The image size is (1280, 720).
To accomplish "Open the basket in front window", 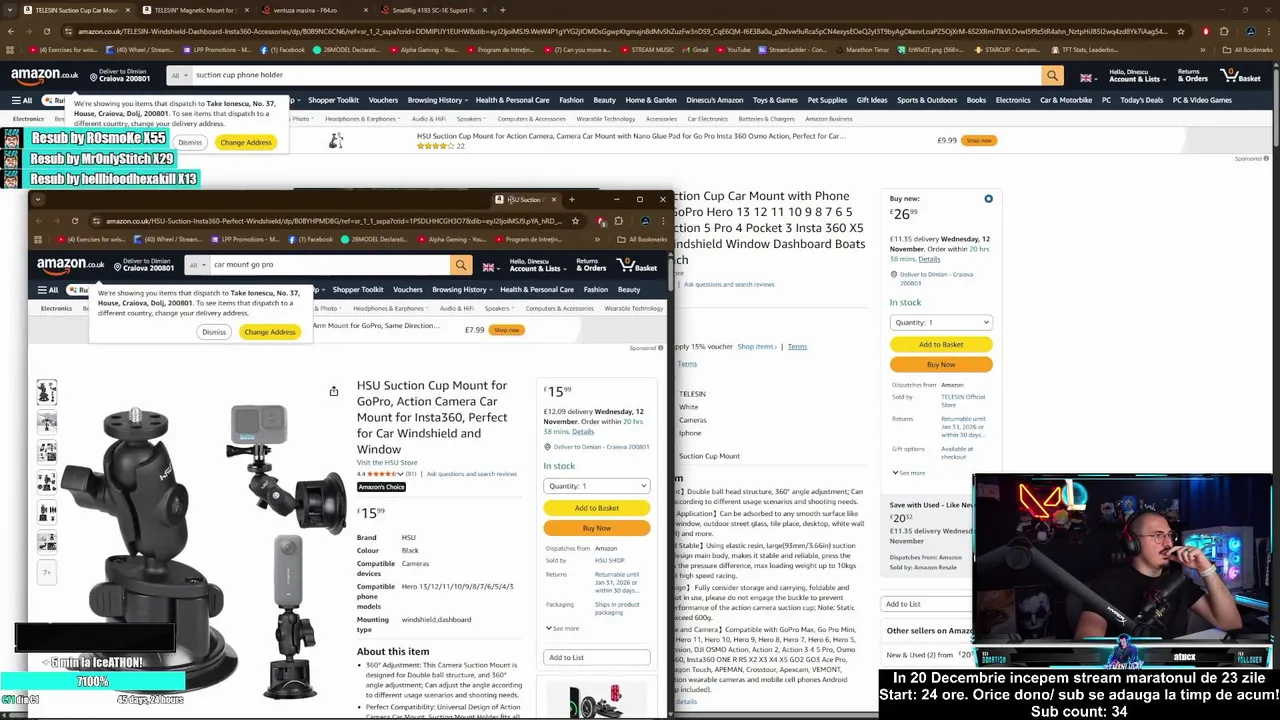I will coord(638,265).
